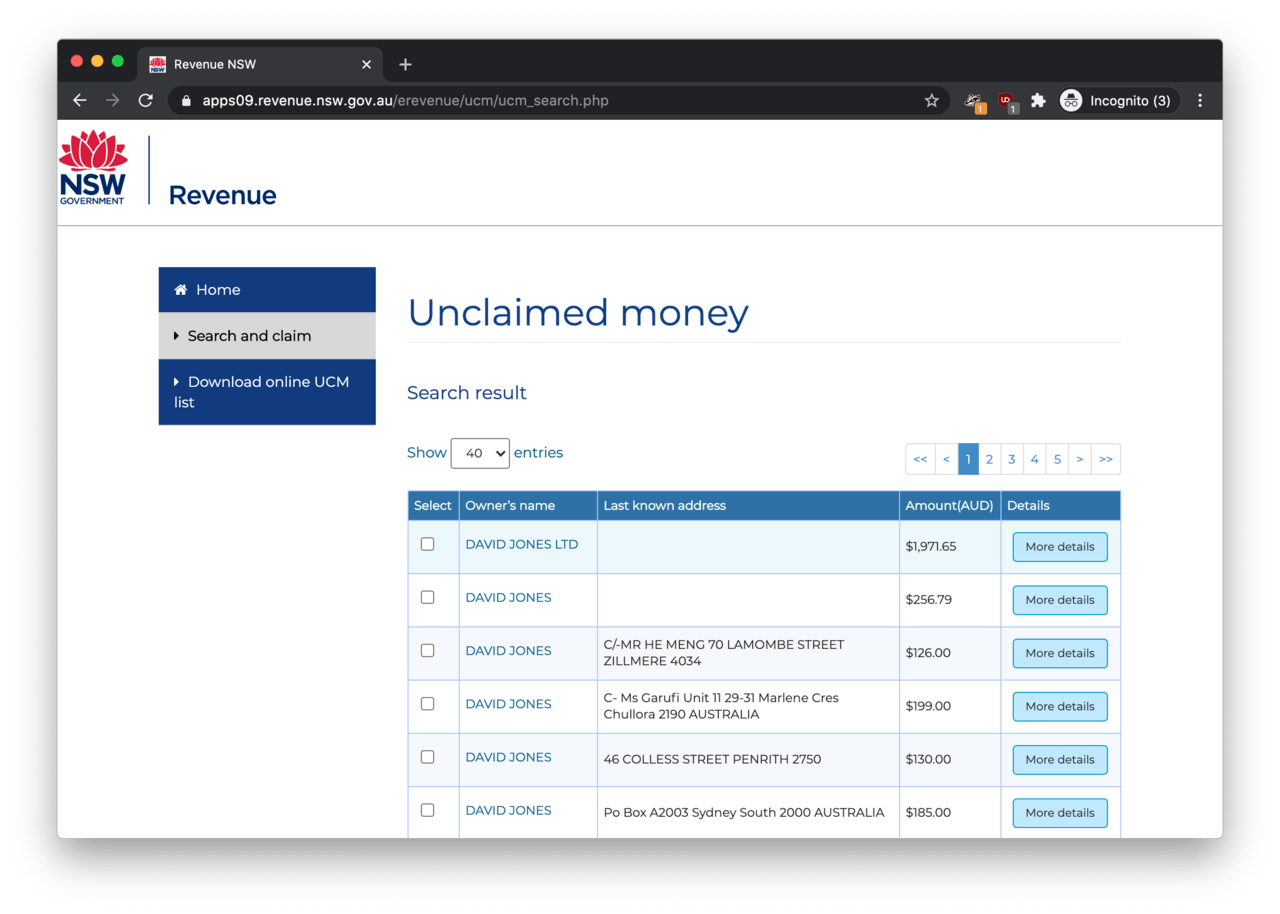Click the Unclaimed money heading
The image size is (1280, 914).
point(578,313)
